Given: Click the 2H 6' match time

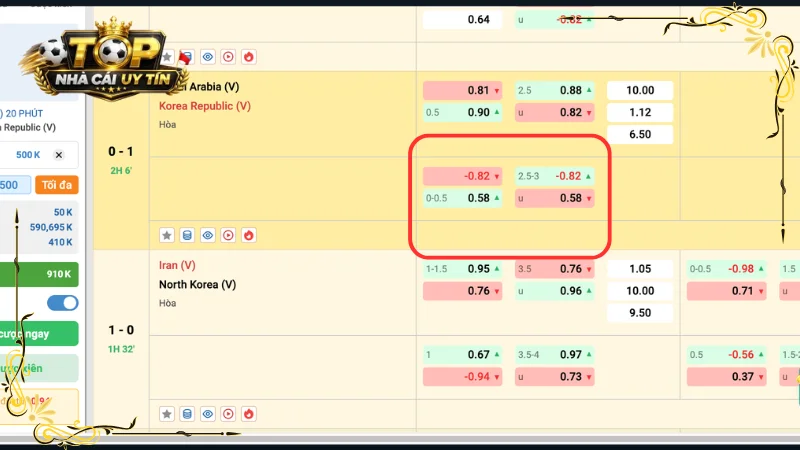Looking at the screenshot, I should (x=121, y=171).
